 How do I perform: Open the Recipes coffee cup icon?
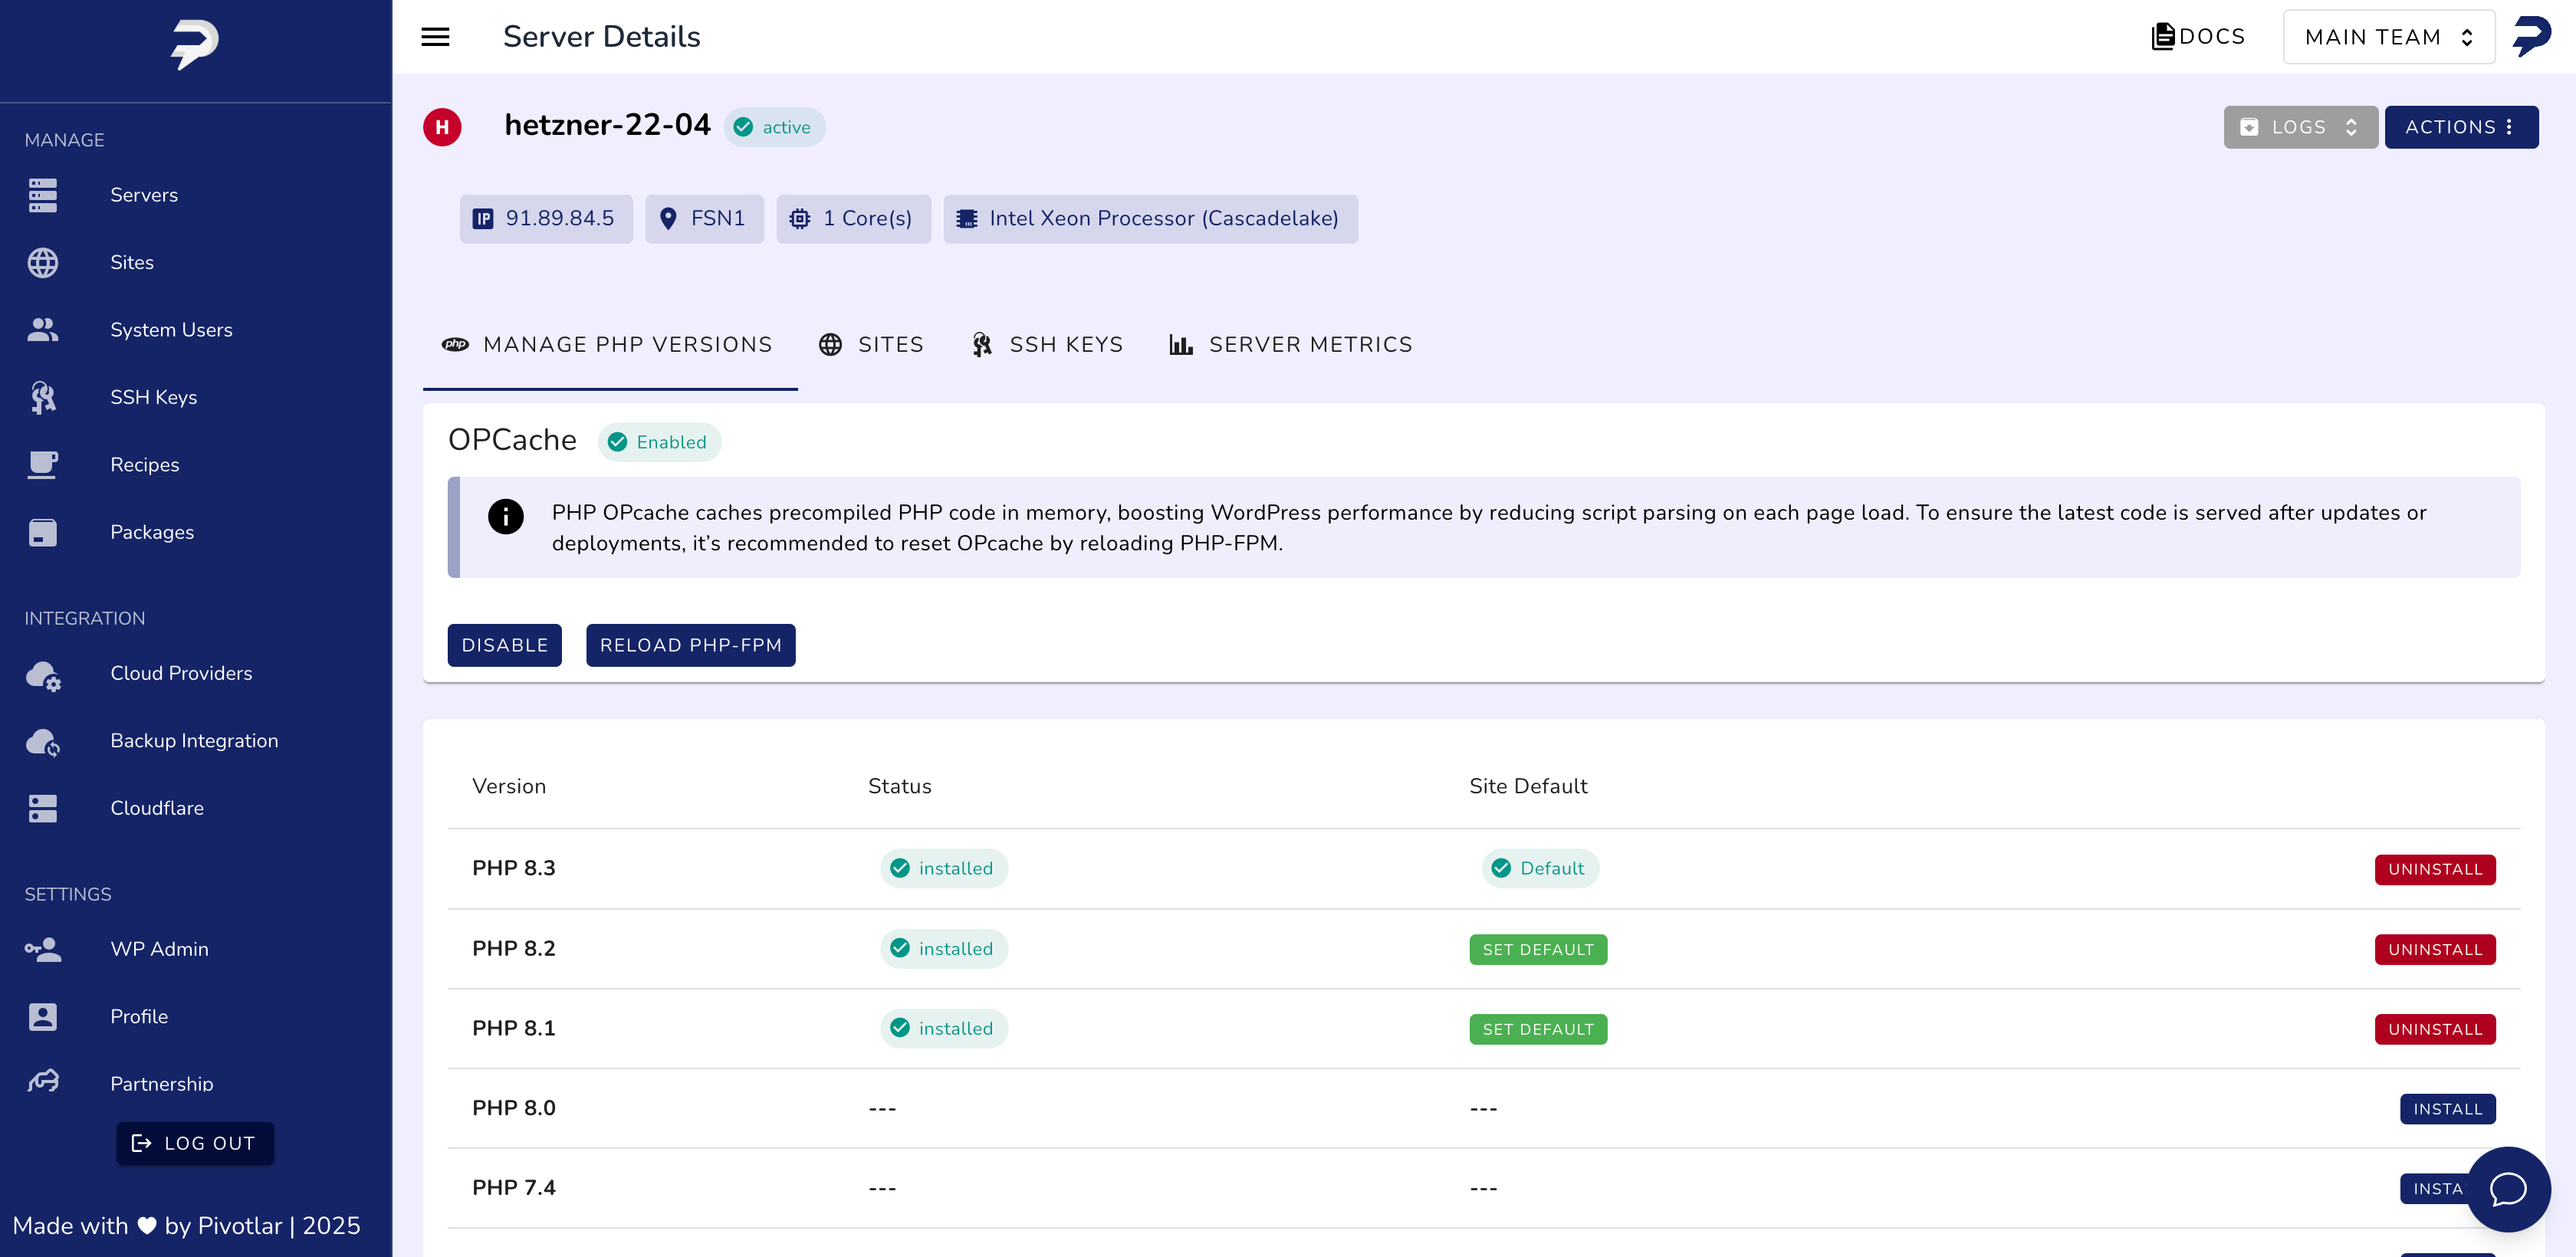click(43, 465)
